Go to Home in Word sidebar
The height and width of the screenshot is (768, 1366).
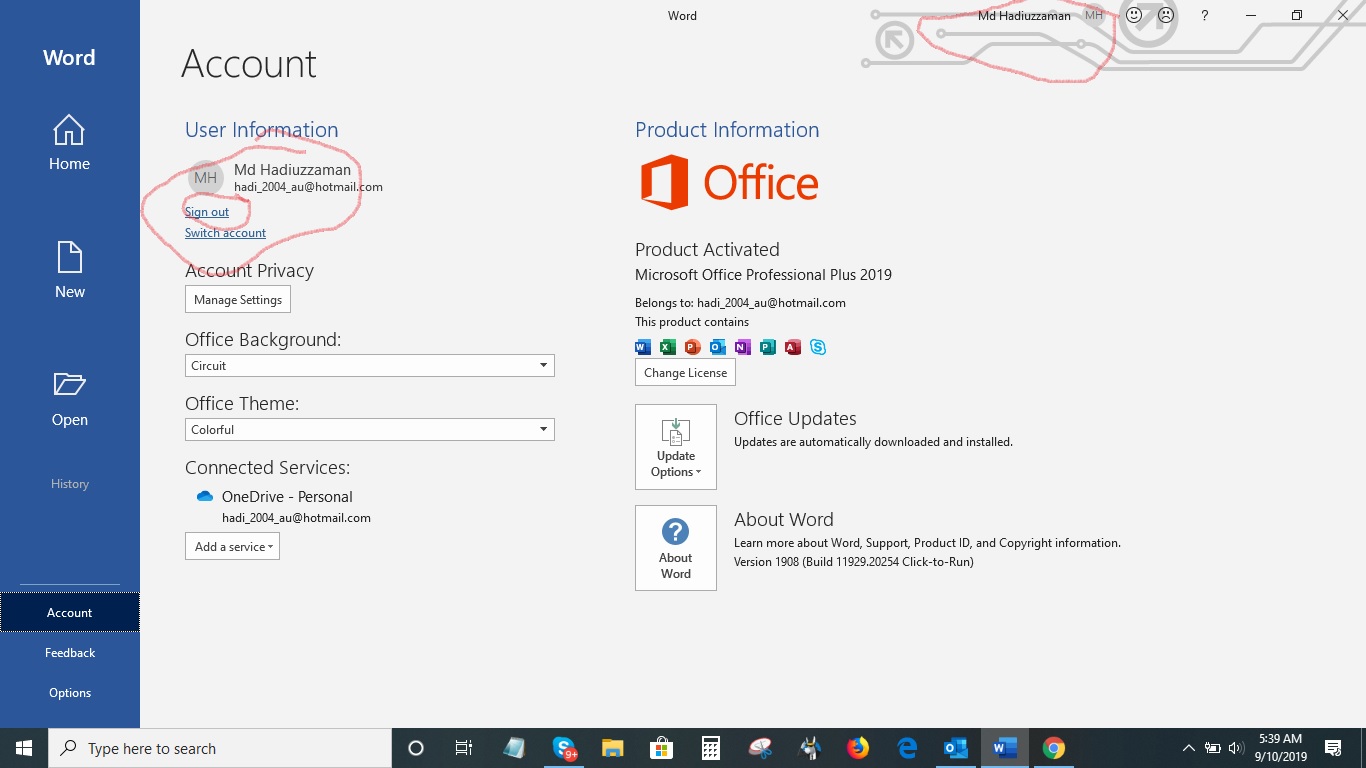69,143
